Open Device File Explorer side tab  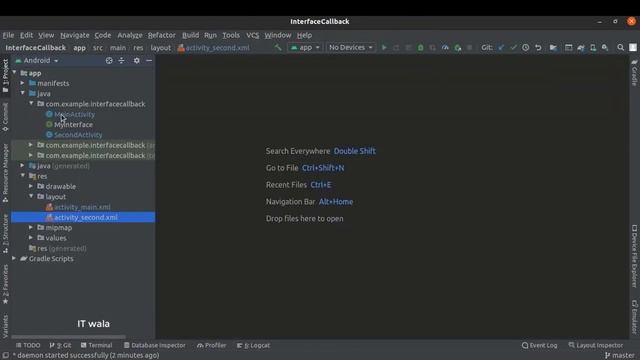(x=634, y=256)
